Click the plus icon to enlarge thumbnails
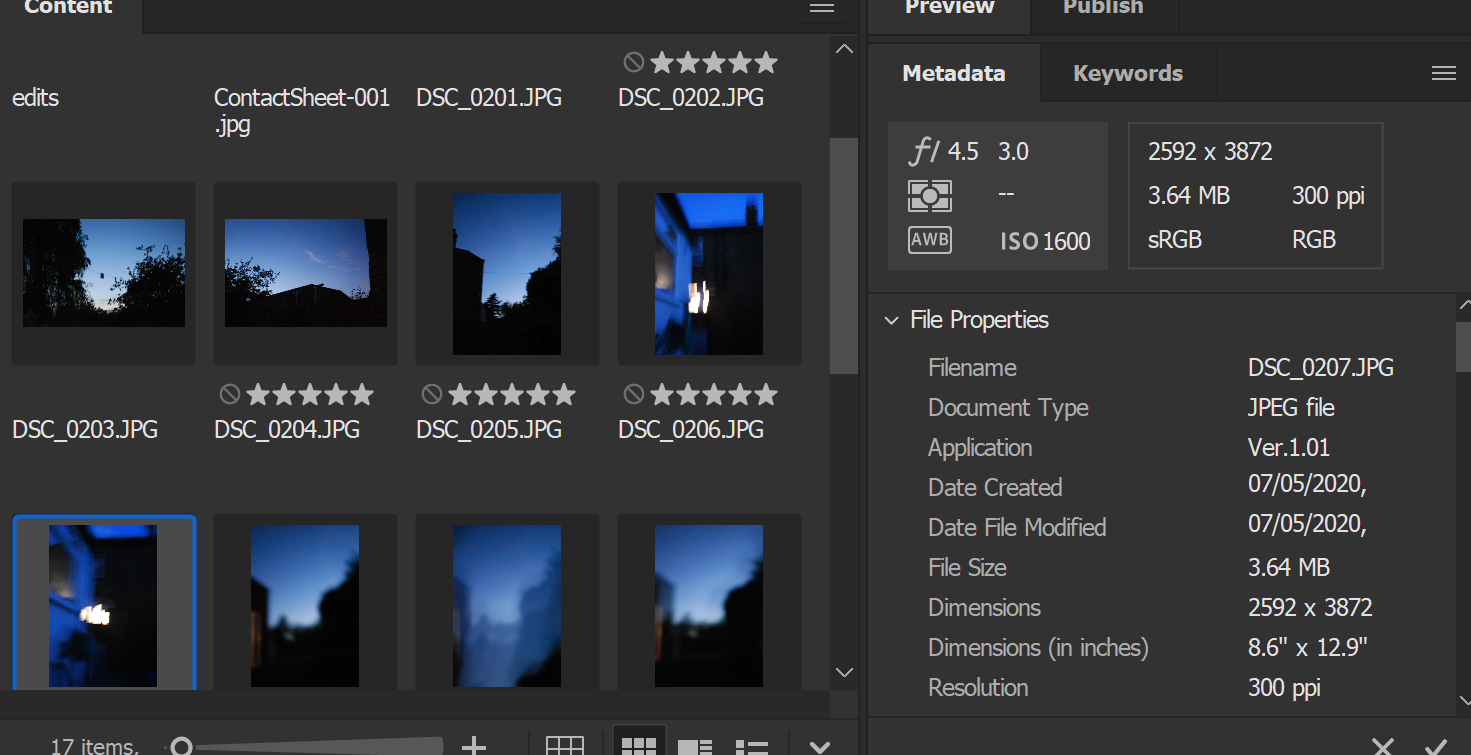The width and height of the screenshot is (1471, 755). (x=473, y=746)
